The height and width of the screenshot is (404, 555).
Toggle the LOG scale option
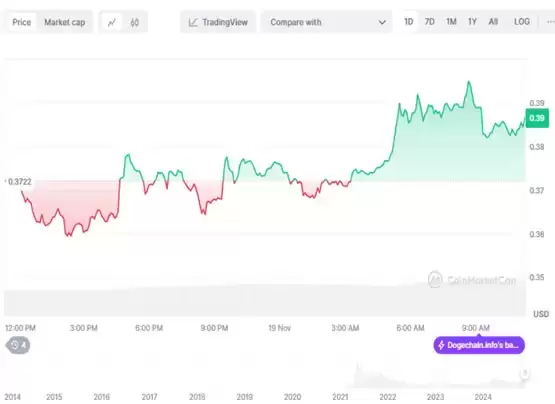(522, 22)
